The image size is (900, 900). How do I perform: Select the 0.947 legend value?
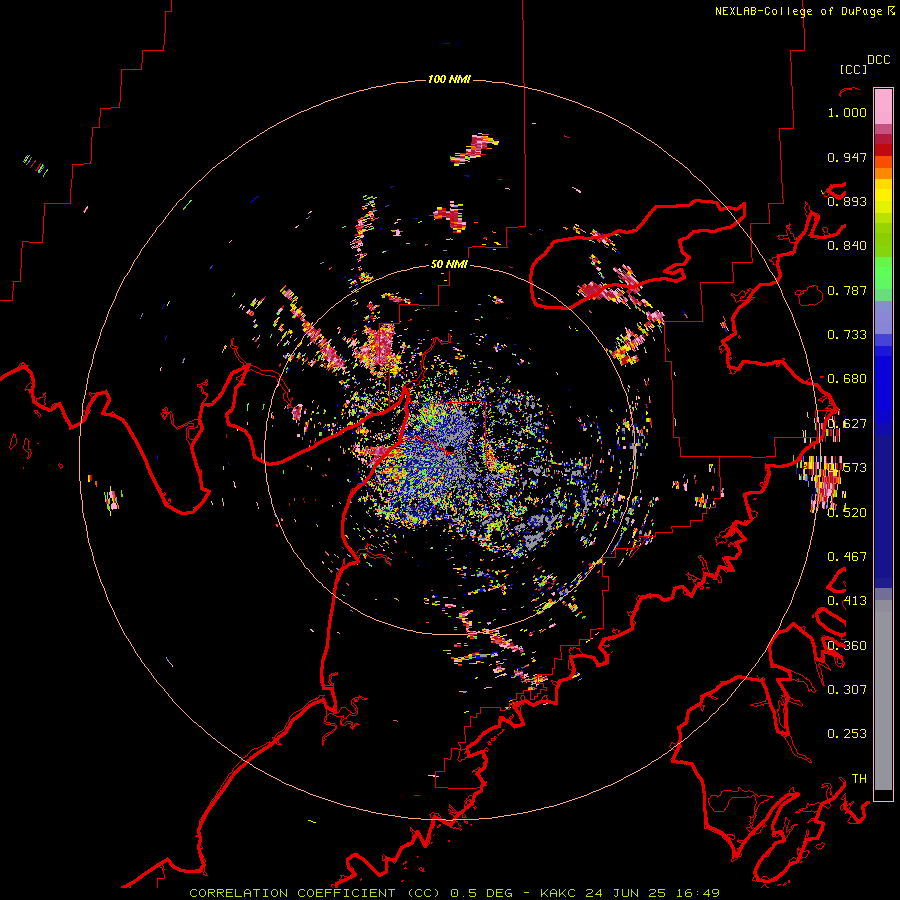[847, 157]
